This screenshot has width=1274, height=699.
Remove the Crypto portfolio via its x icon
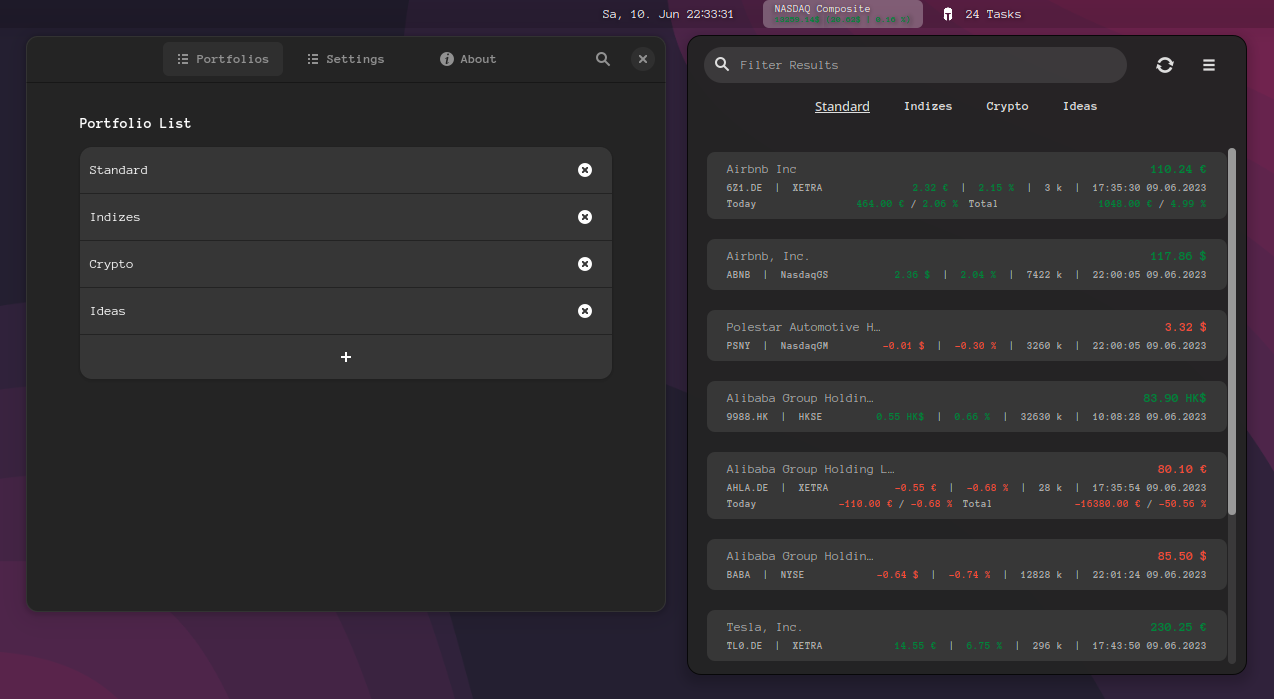(x=585, y=264)
